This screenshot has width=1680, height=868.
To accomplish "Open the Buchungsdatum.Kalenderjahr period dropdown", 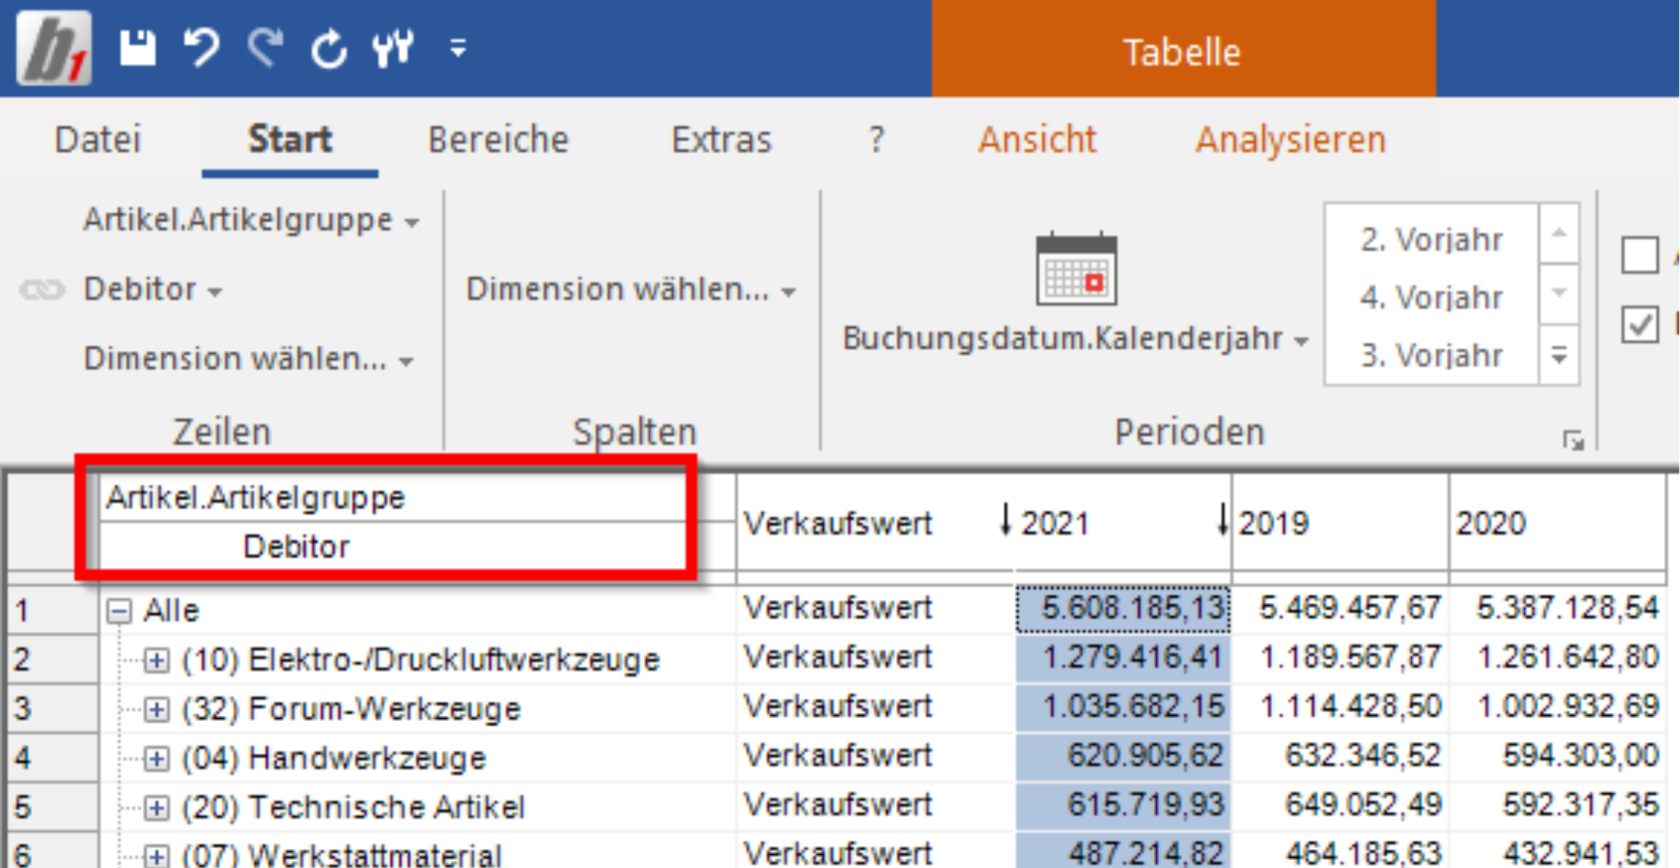I will pyautogui.click(x=1076, y=338).
